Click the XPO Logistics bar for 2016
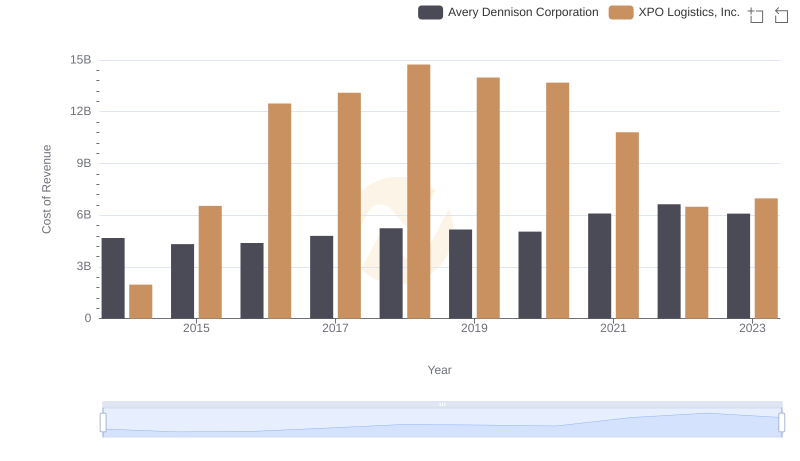The width and height of the screenshot is (800, 461). [280, 211]
